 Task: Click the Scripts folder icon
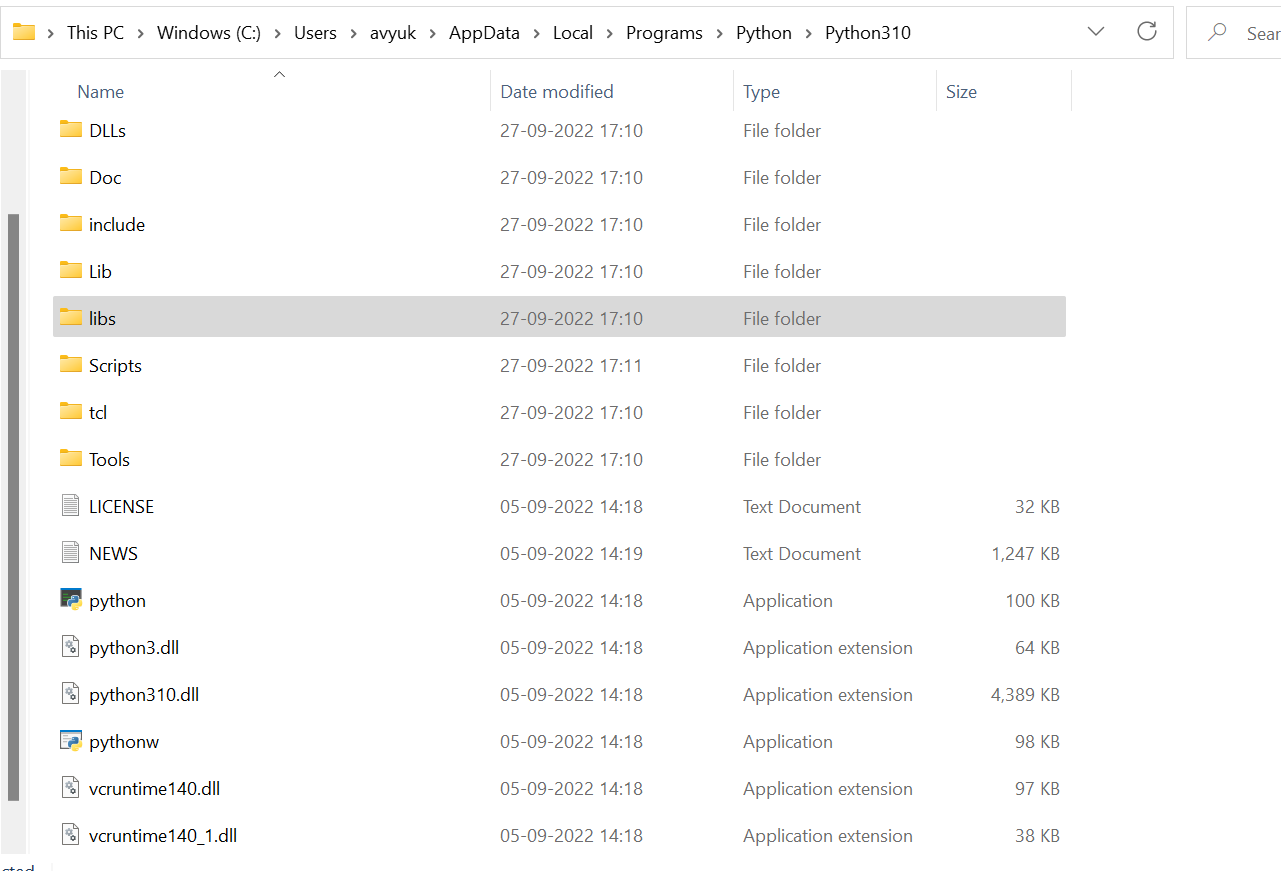tap(70, 365)
